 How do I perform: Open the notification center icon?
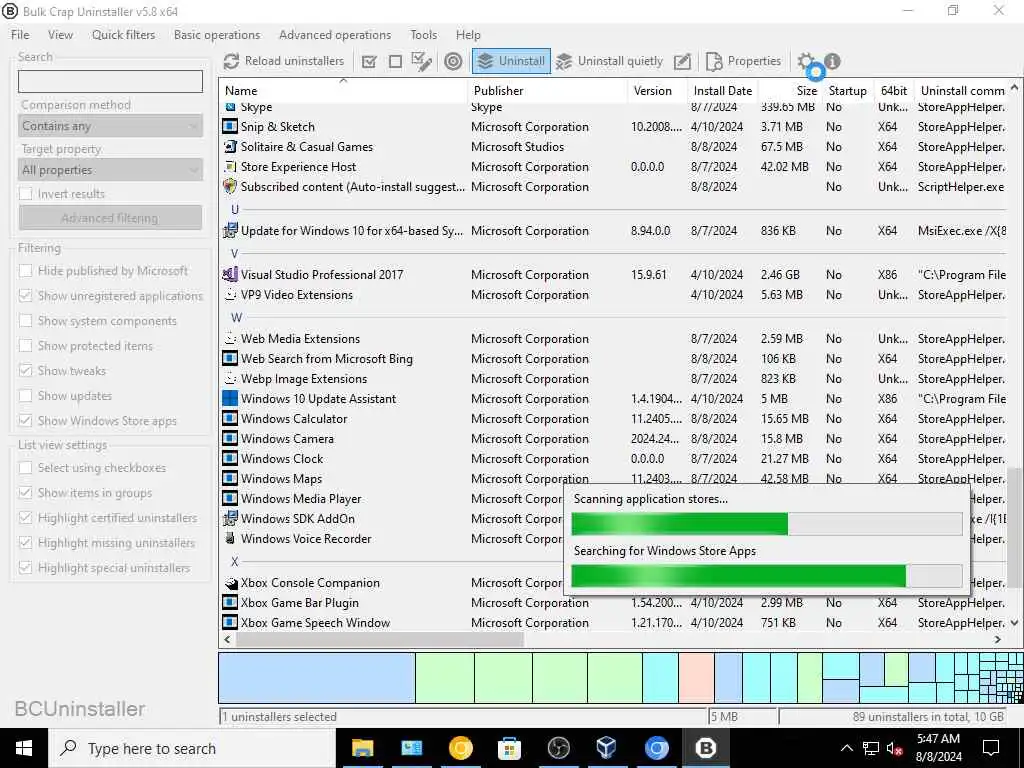click(991, 748)
